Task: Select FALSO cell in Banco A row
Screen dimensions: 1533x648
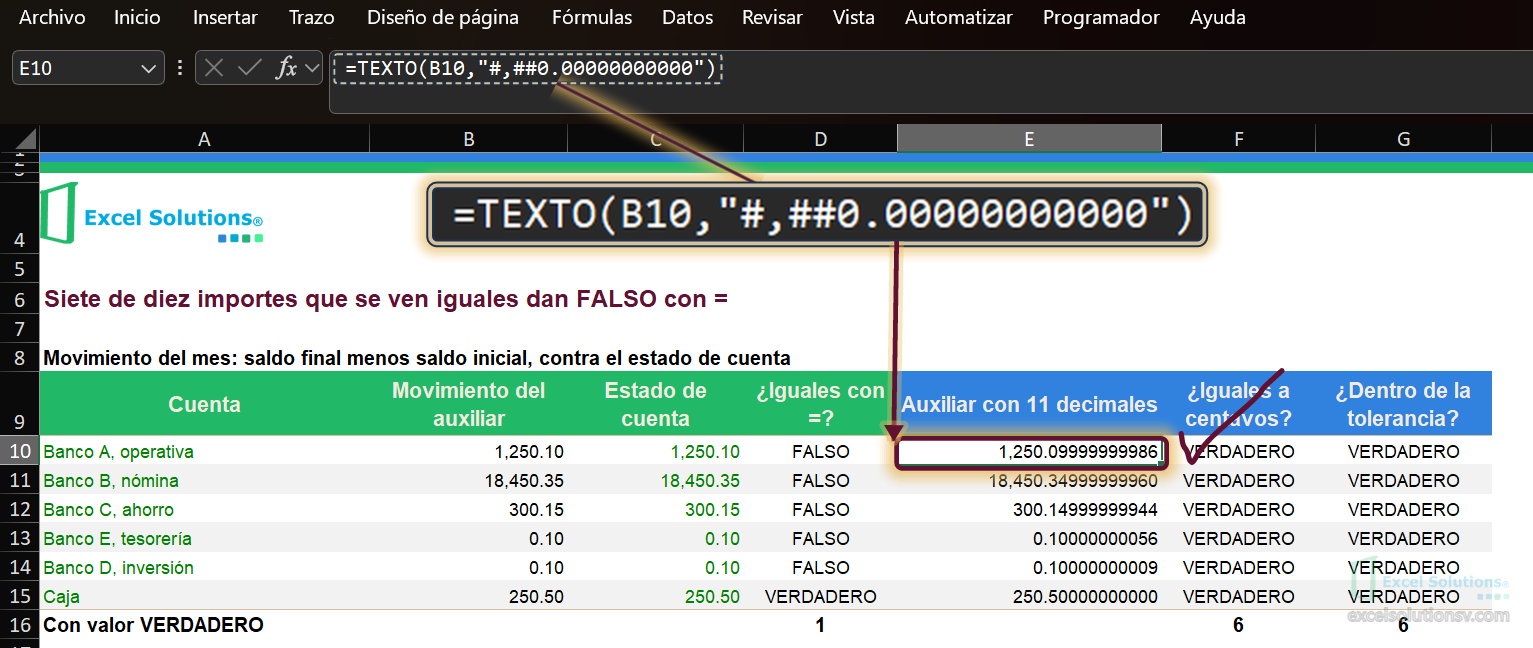Action: click(x=820, y=451)
